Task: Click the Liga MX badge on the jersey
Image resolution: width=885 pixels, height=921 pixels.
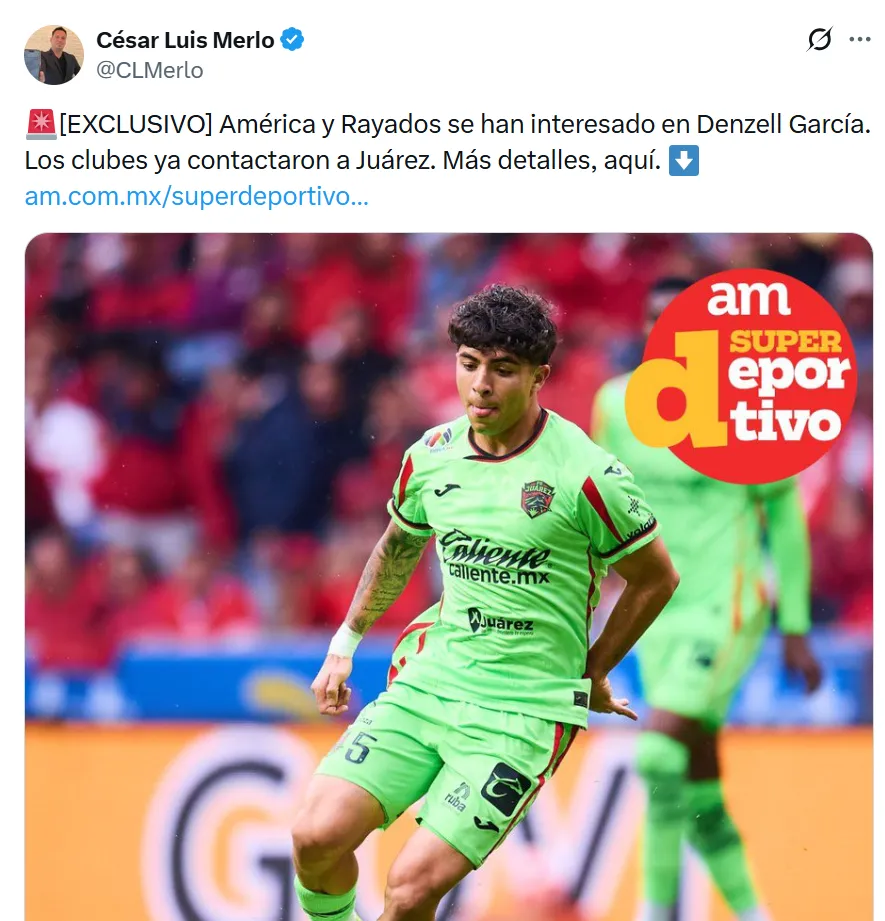Action: tap(439, 439)
